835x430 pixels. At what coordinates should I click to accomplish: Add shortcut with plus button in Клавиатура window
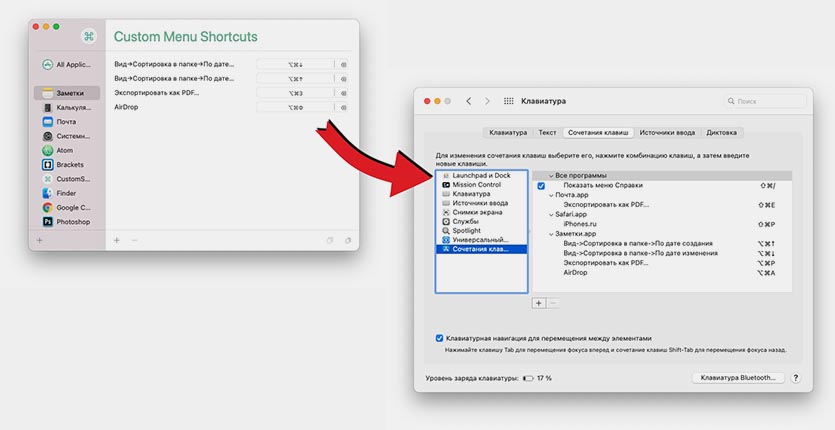[539, 303]
